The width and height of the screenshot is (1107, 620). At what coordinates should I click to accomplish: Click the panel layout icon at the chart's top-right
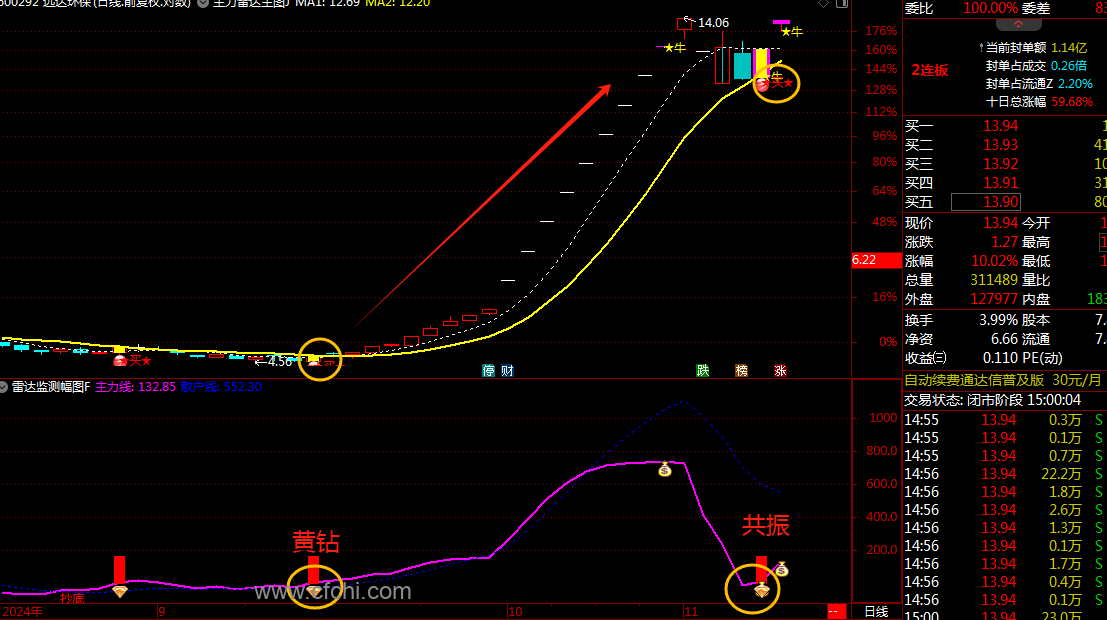842,4
